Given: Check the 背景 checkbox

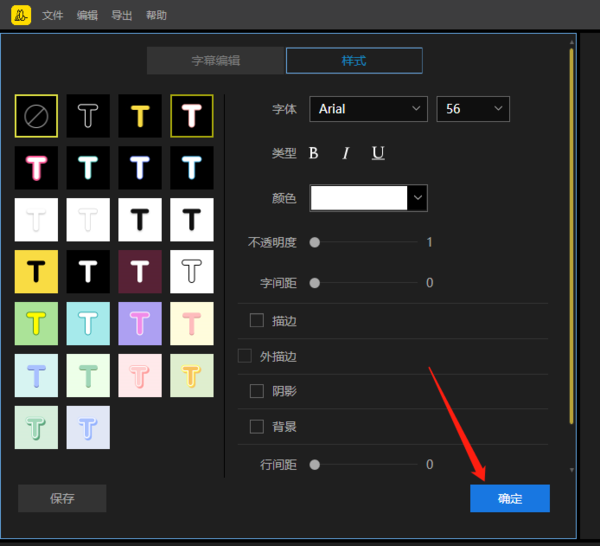Looking at the screenshot, I should [257, 427].
